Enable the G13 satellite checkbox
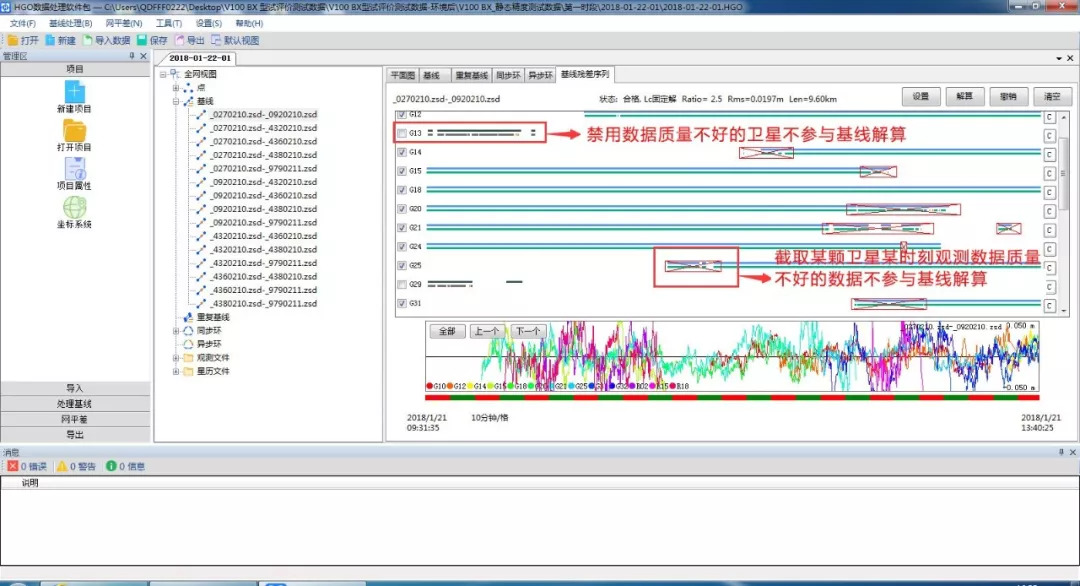1080x586 pixels. pyautogui.click(x=402, y=133)
